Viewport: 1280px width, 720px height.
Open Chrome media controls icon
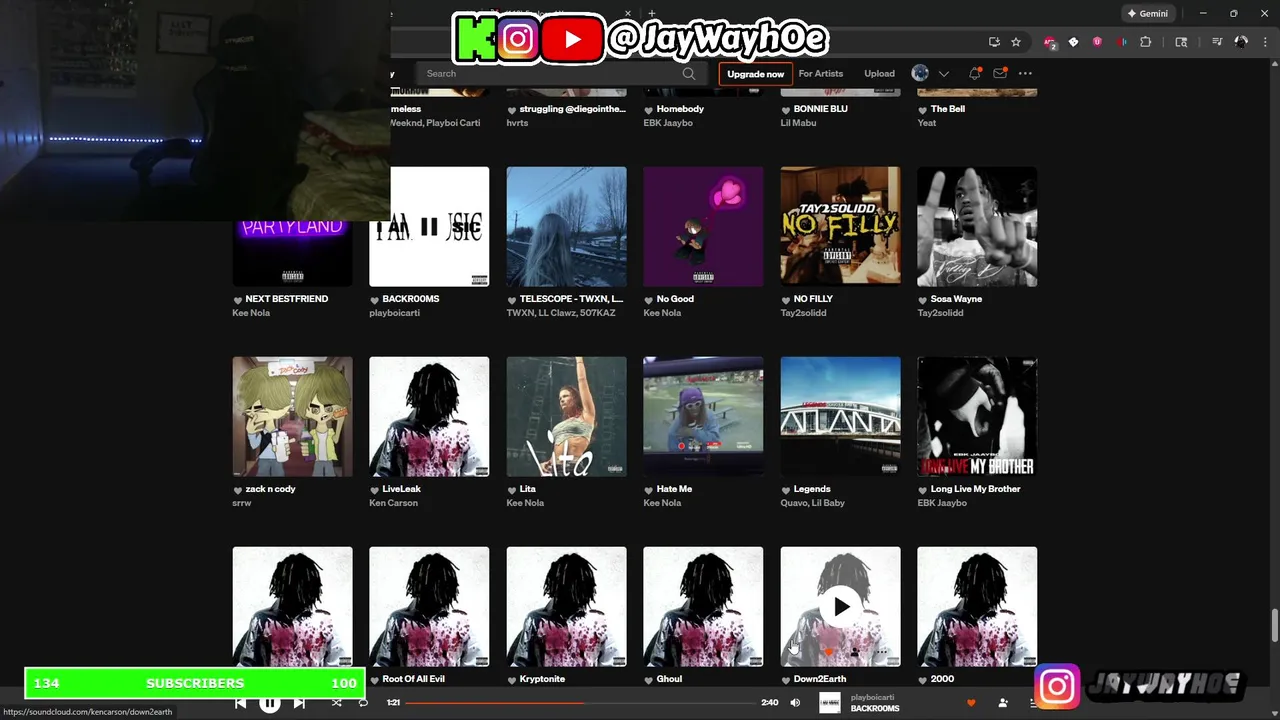(x=1217, y=42)
